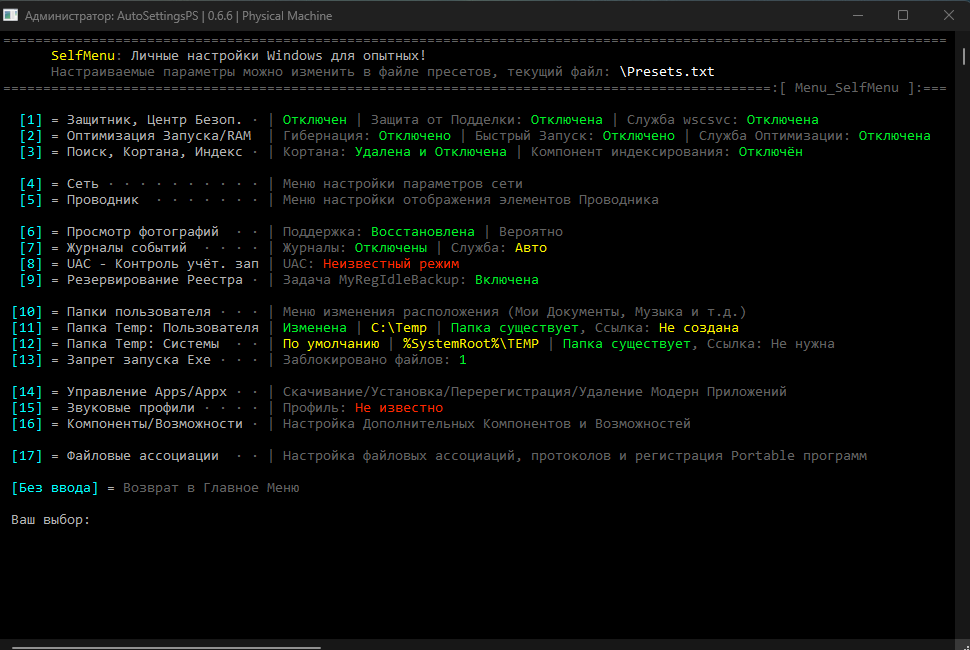
Task: Click the \Presets.txt file name
Action: point(667,72)
